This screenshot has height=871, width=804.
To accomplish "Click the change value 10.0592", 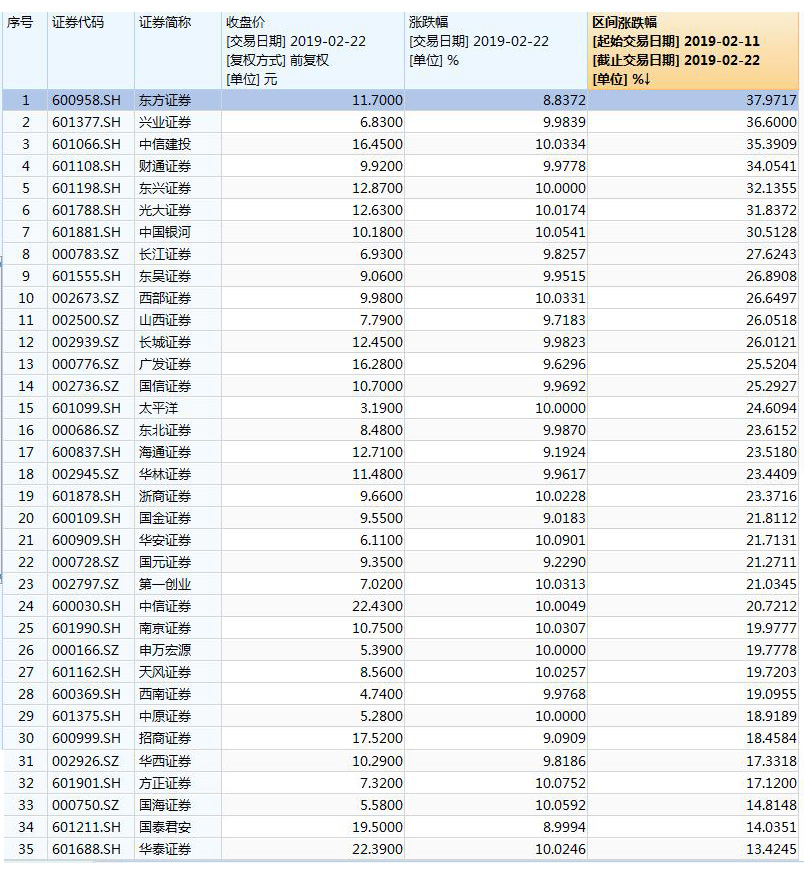I will [560, 805].
